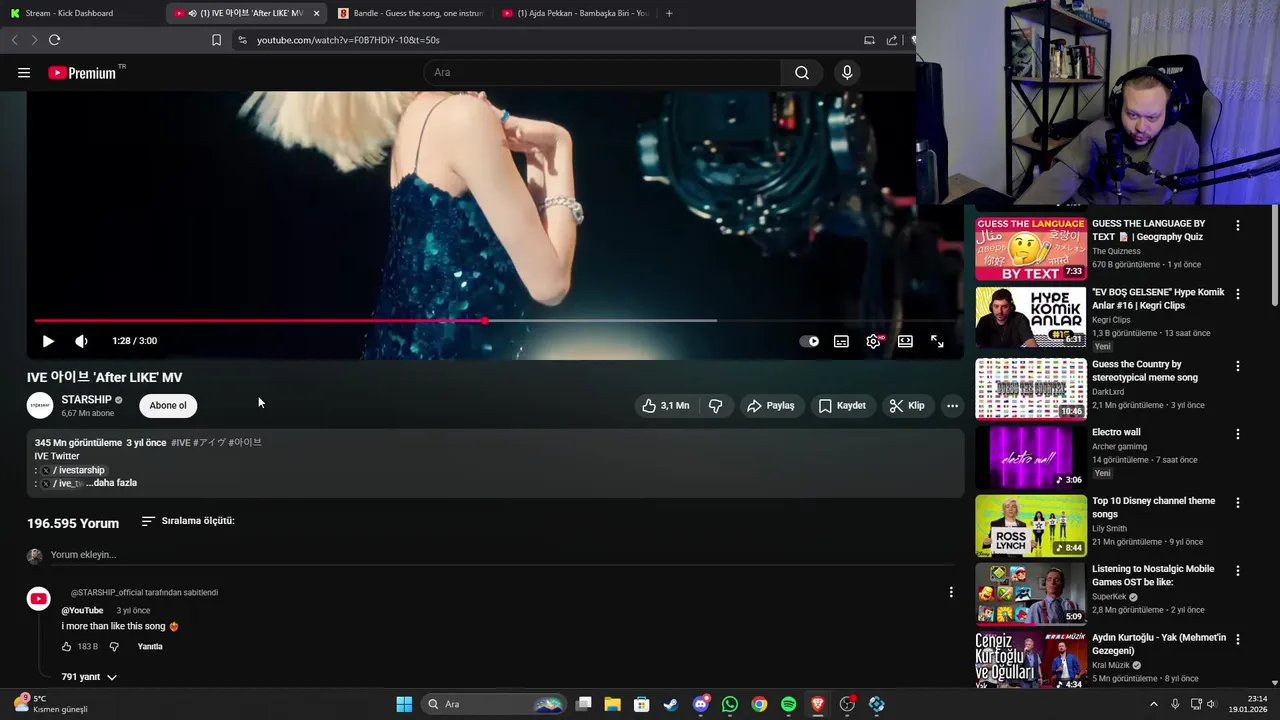Viewport: 1280px width, 720px height.
Task: Open options for Electro wall video
Action: coord(1238,434)
